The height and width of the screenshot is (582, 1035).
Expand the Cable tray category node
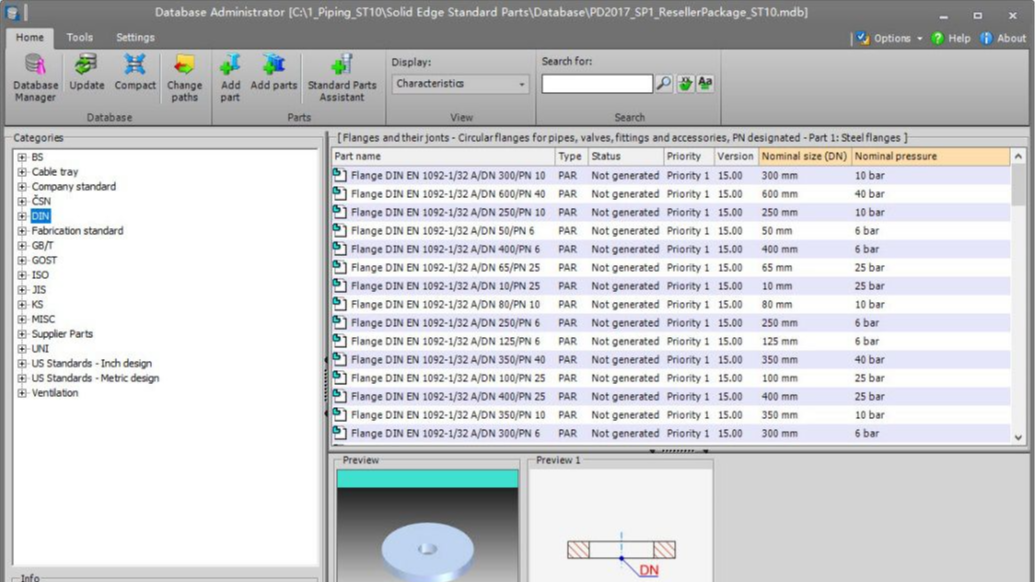(22, 172)
